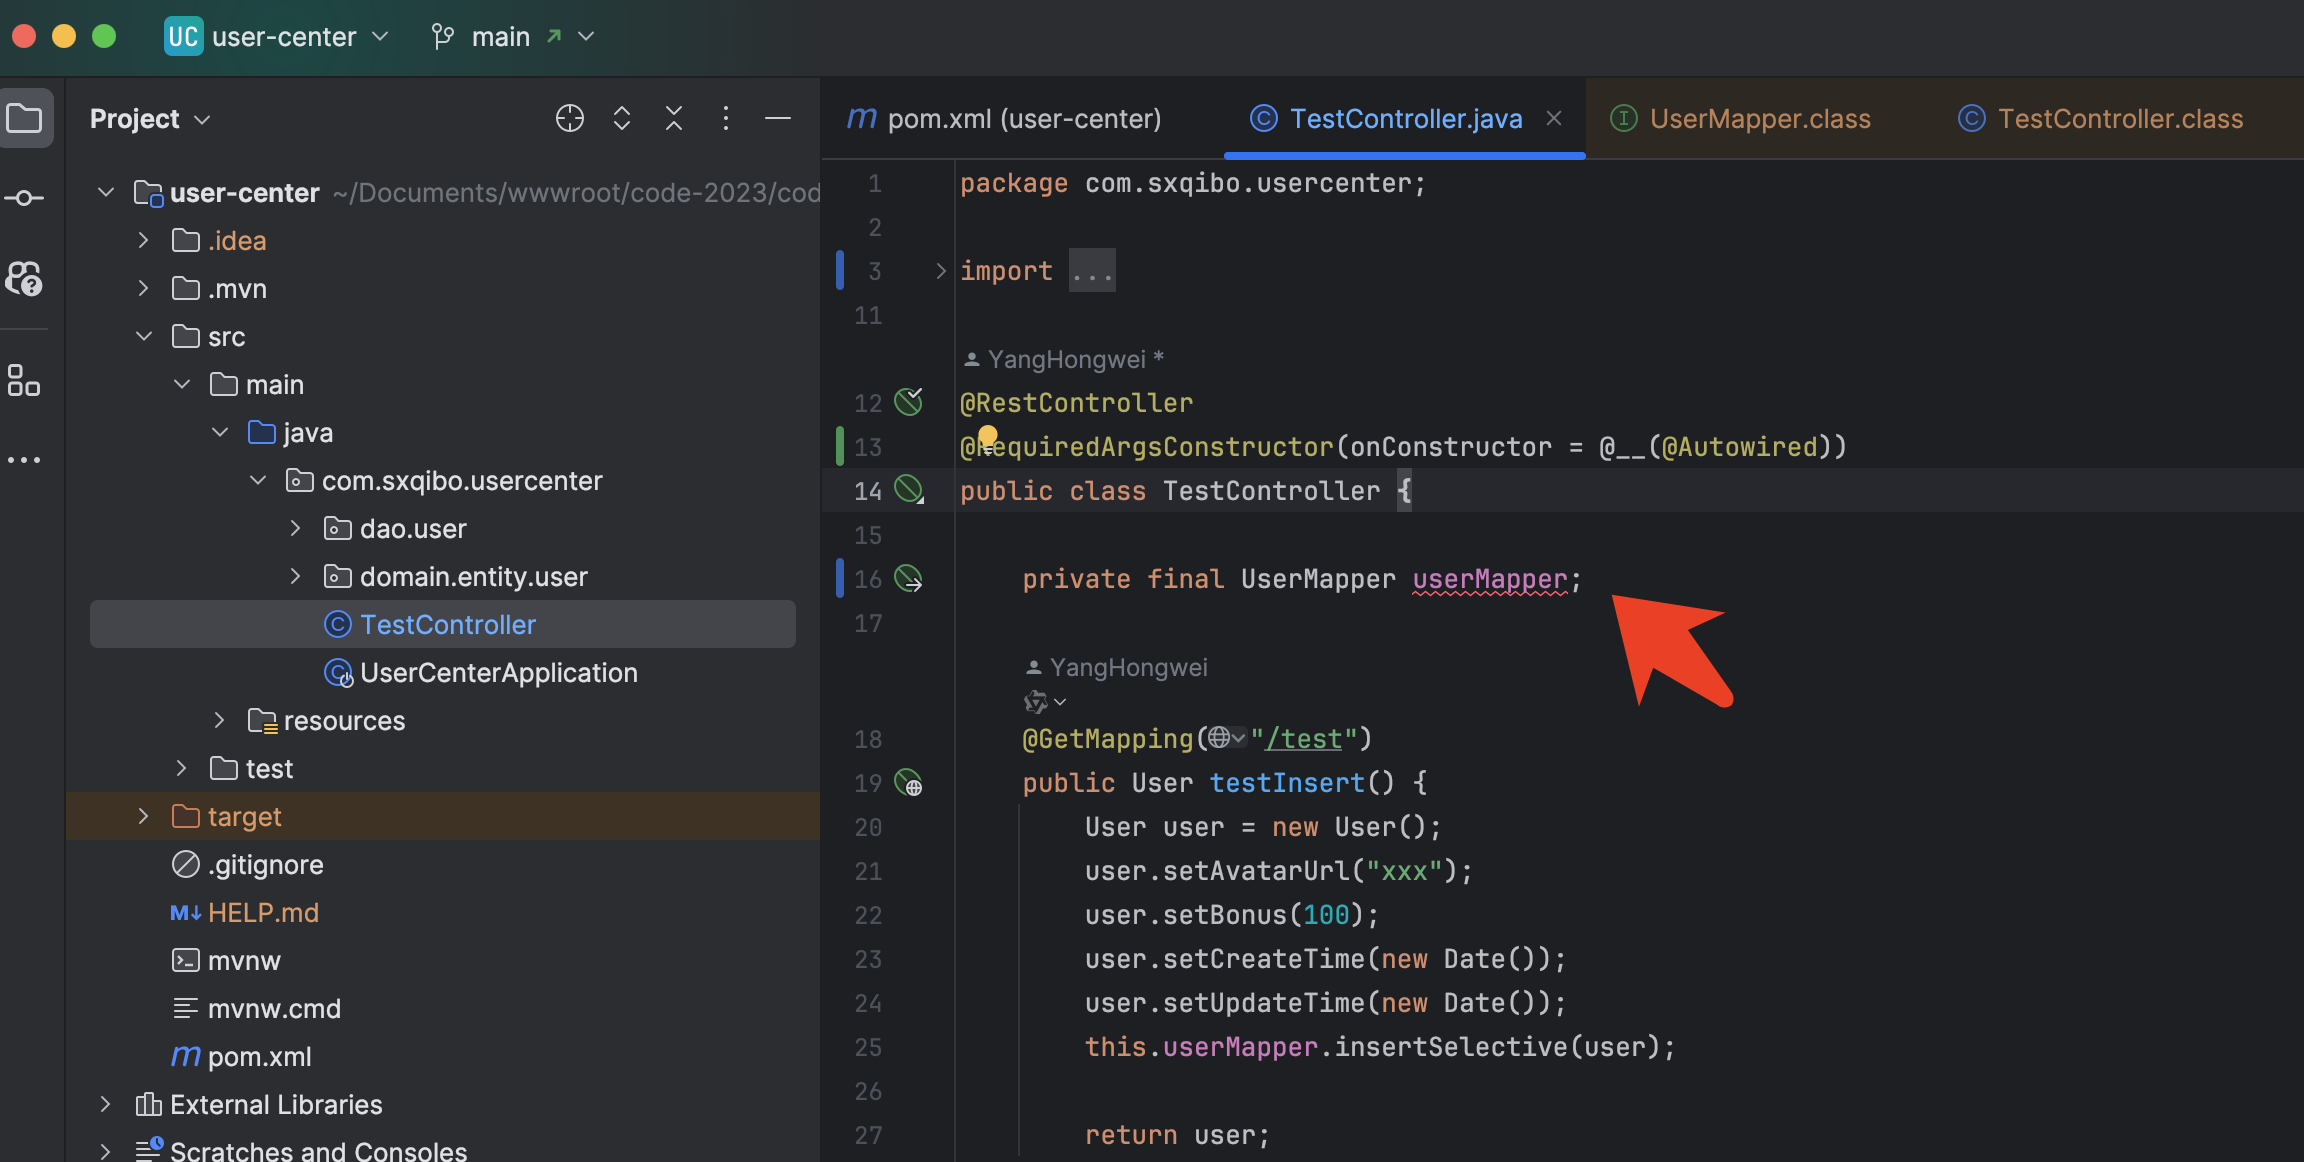The height and width of the screenshot is (1162, 2304).
Task: Click the AI actions inlay icon above @GetMapping
Action: [1036, 702]
